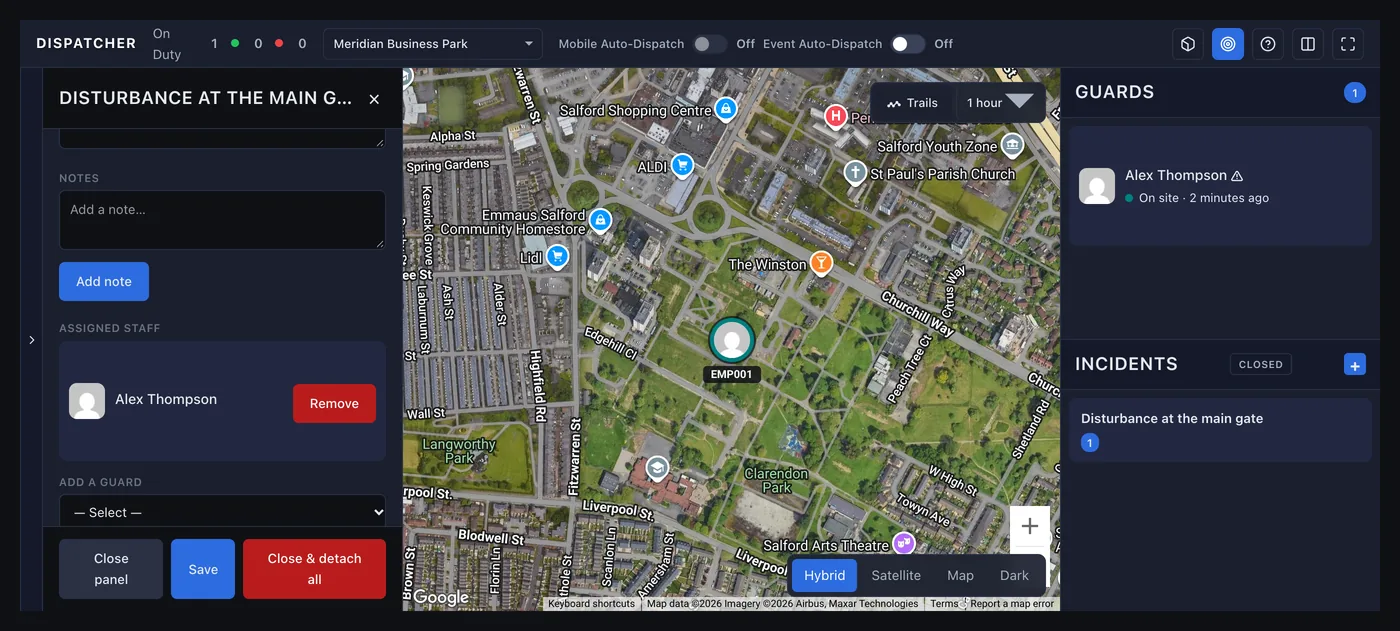The image size is (1400, 631).
Task: Click Close & detach all button
Action: point(314,569)
